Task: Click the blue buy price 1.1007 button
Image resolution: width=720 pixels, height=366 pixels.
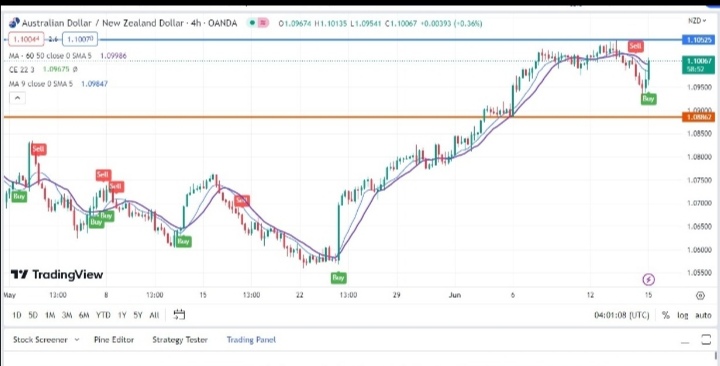Action: (x=80, y=39)
